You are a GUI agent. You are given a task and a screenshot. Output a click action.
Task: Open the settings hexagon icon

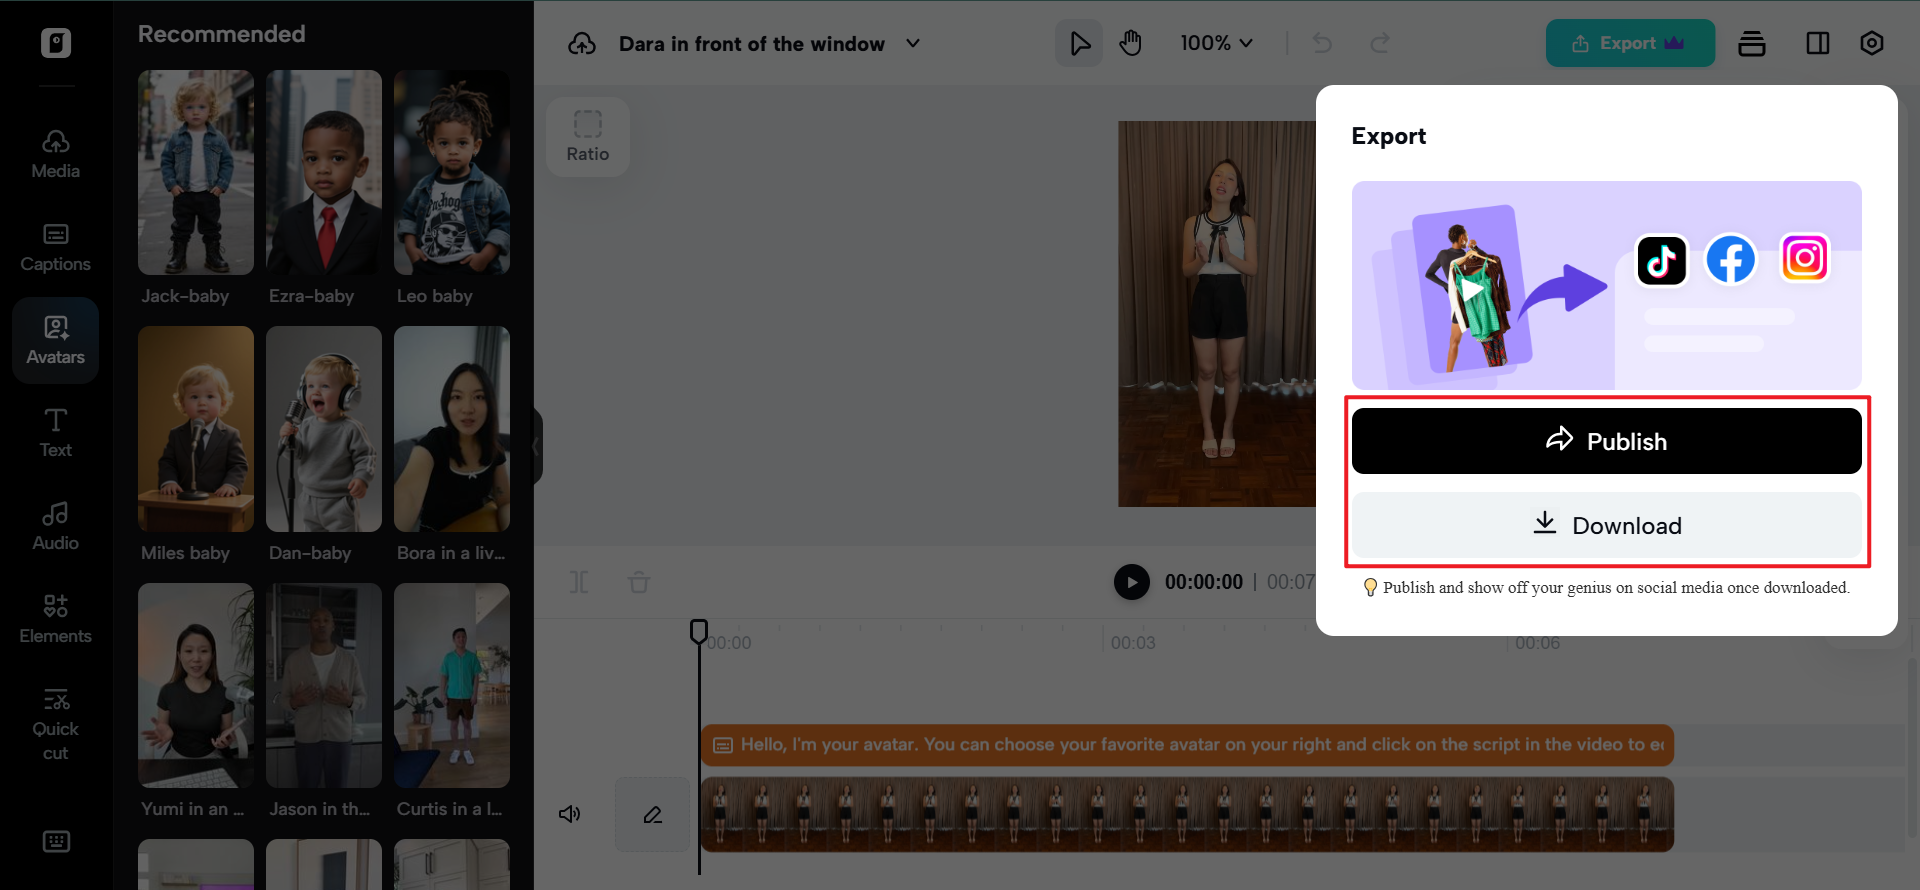(x=1872, y=43)
